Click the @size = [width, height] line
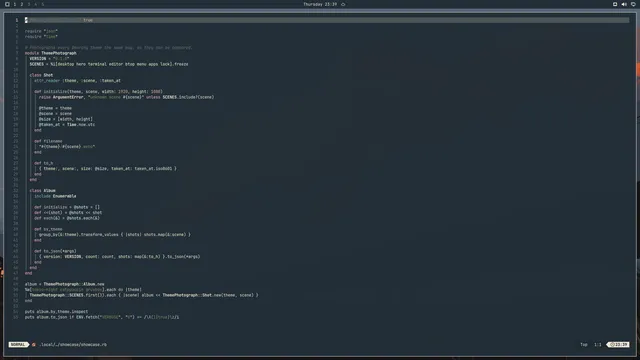 coord(66,119)
